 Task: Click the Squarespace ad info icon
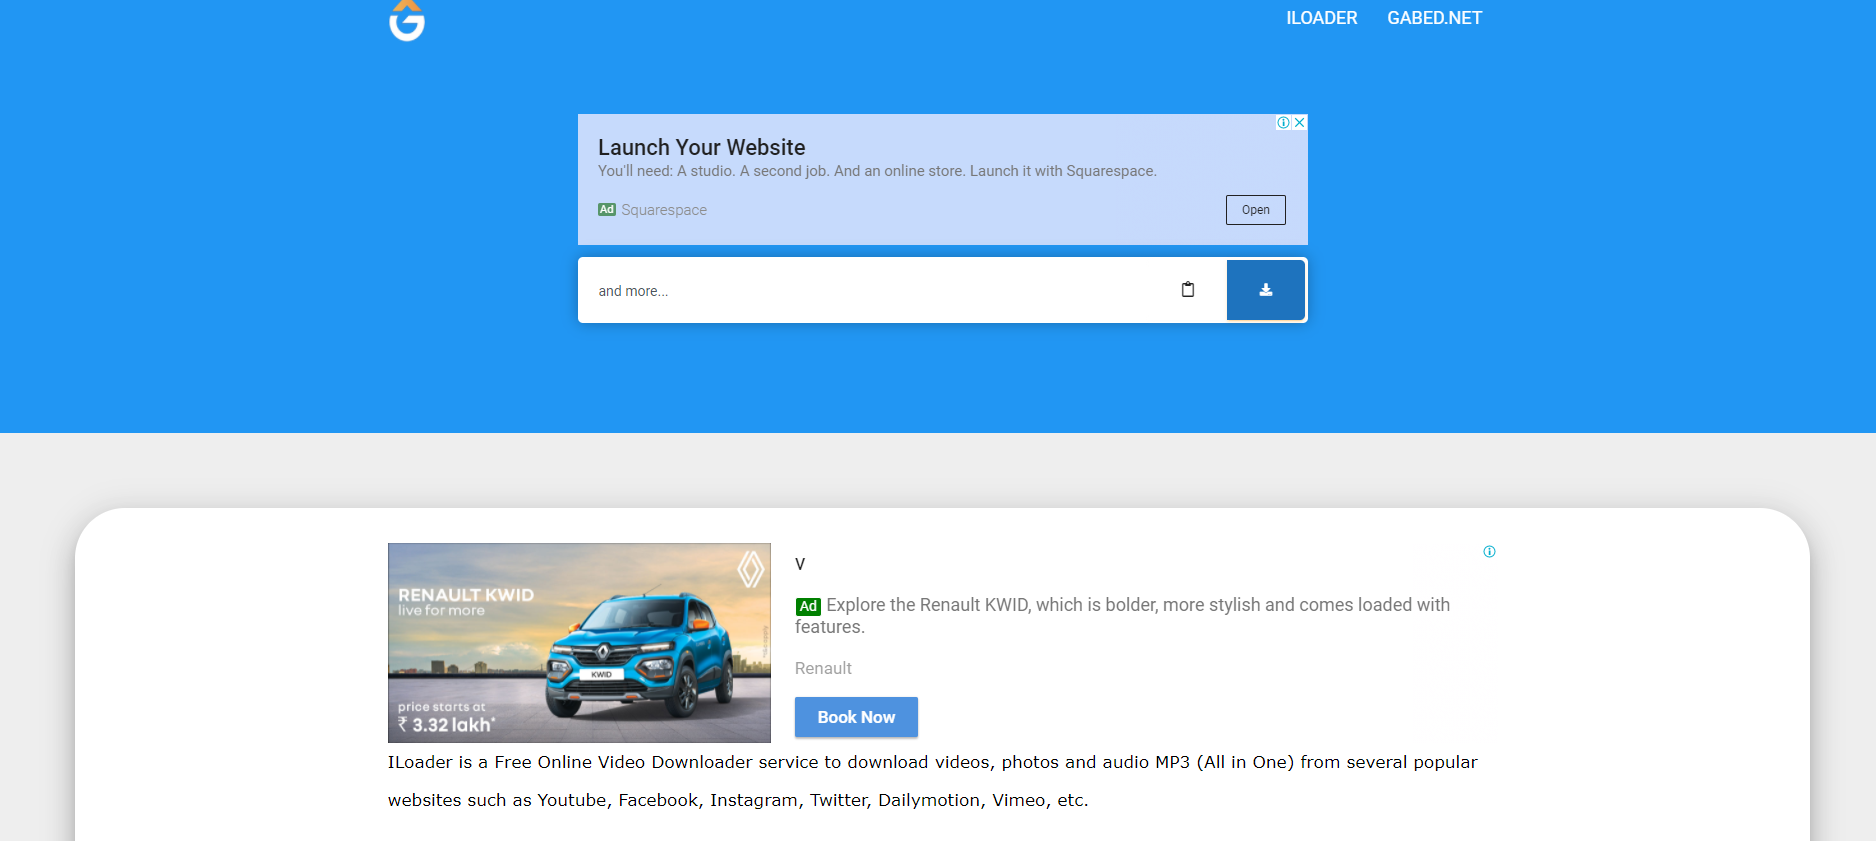pos(1283,123)
